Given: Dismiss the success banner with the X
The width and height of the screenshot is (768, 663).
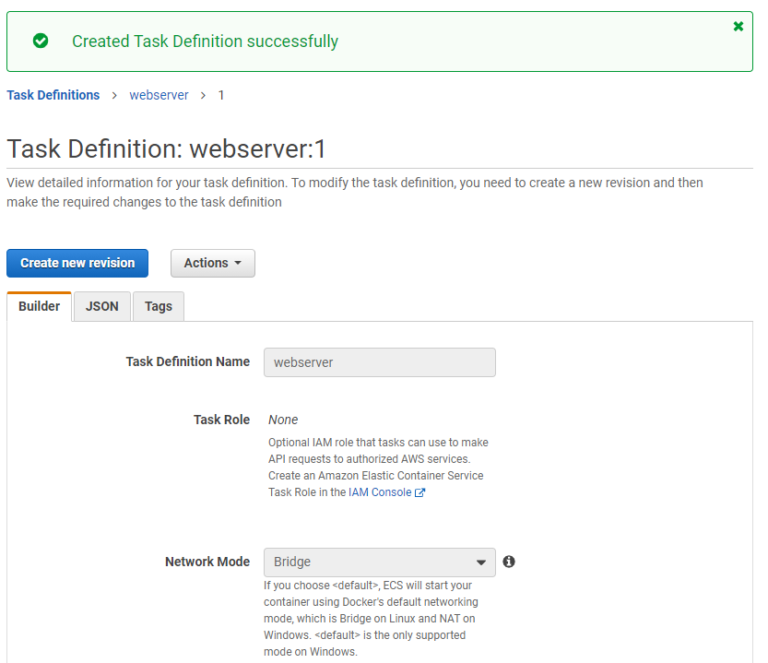Looking at the screenshot, I should (738, 26).
